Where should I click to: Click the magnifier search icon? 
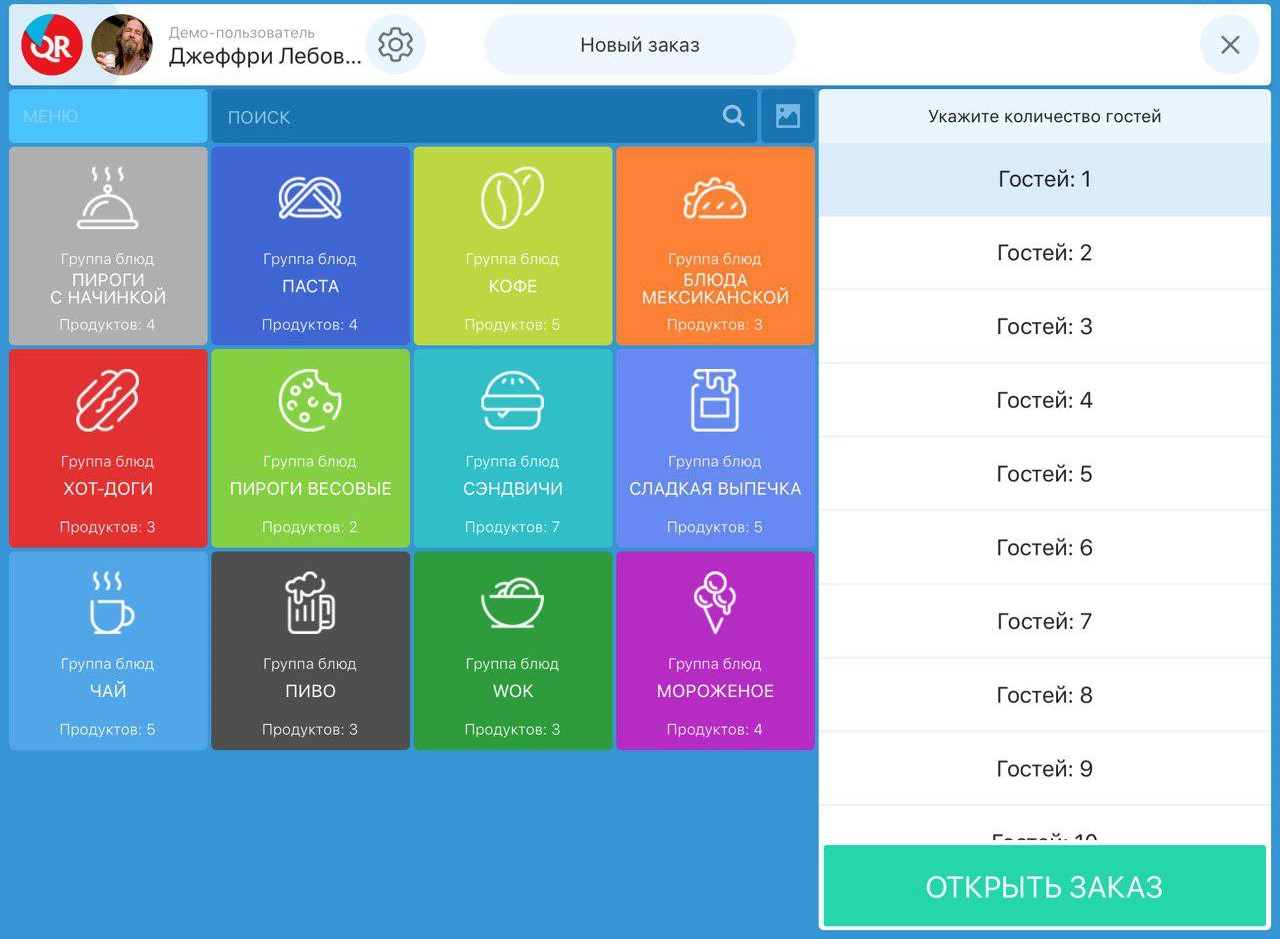pos(734,116)
